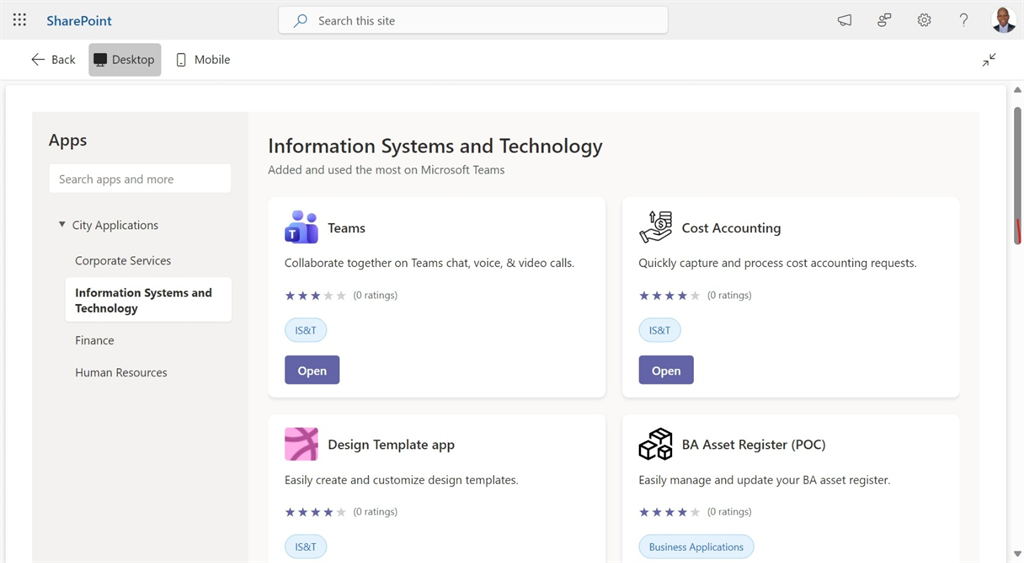Select Corporate Services category
Screen dimensions: 1024x563
click(123, 261)
